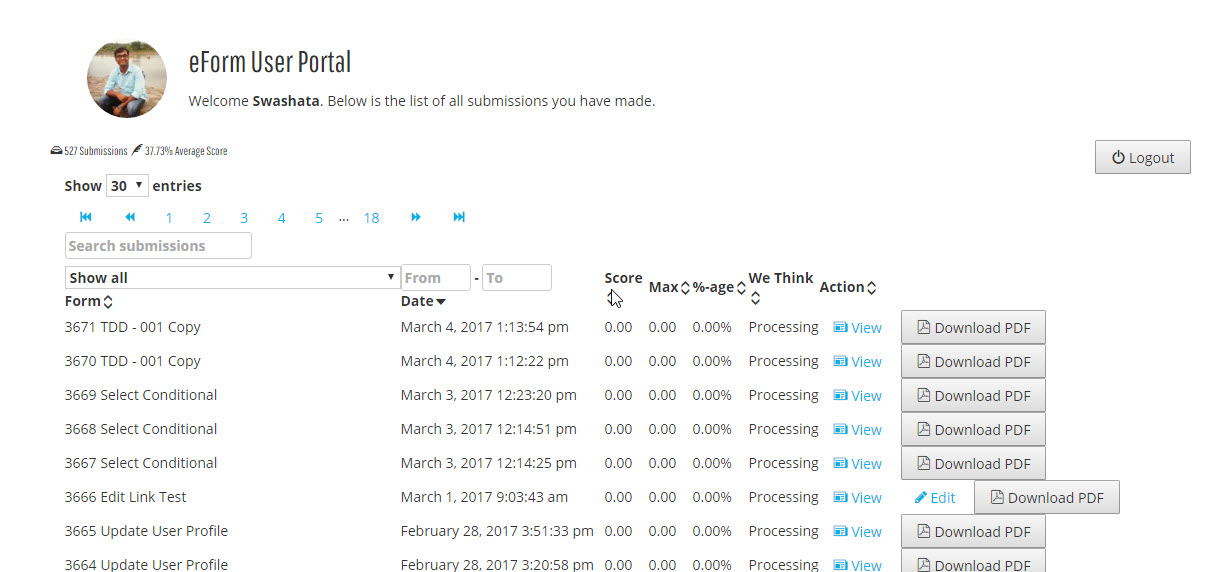The image size is (1227, 572).
Task: Open the entries count dropdown showing 30
Action: [x=127, y=186]
